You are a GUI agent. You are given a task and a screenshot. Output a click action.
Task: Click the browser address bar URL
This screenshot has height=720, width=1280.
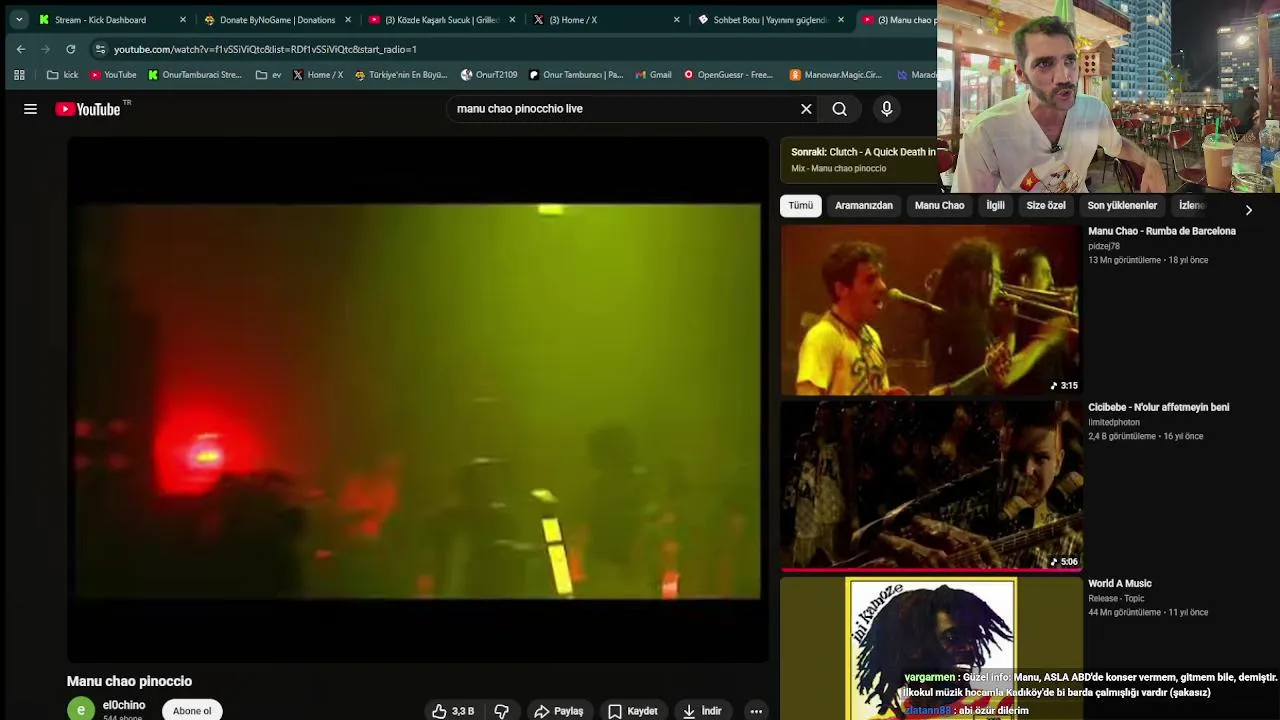coord(265,49)
